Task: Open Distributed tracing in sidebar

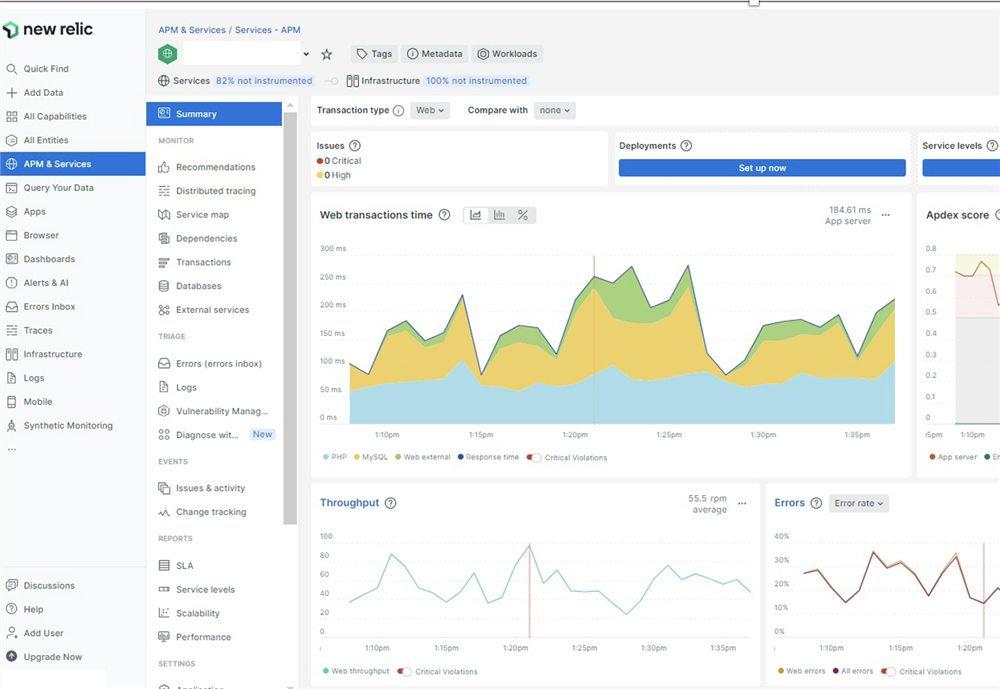Action: click(x=215, y=191)
